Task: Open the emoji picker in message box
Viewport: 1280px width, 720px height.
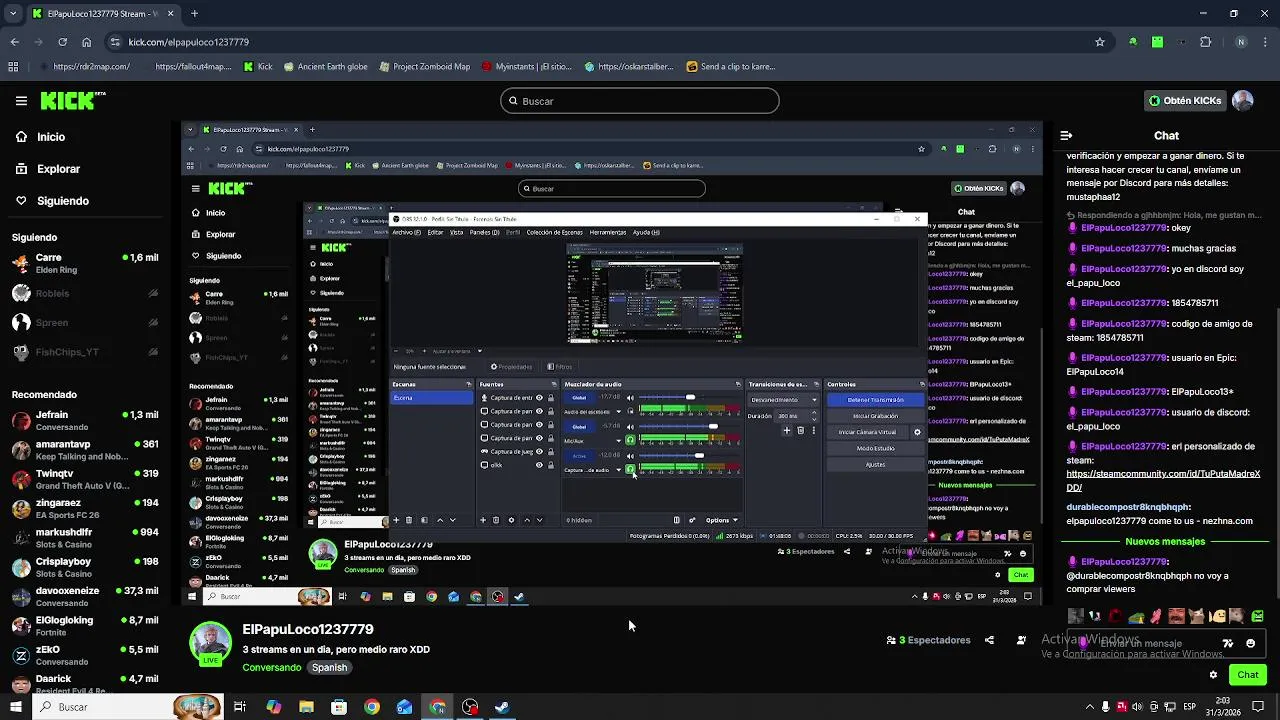Action: [x=1250, y=644]
